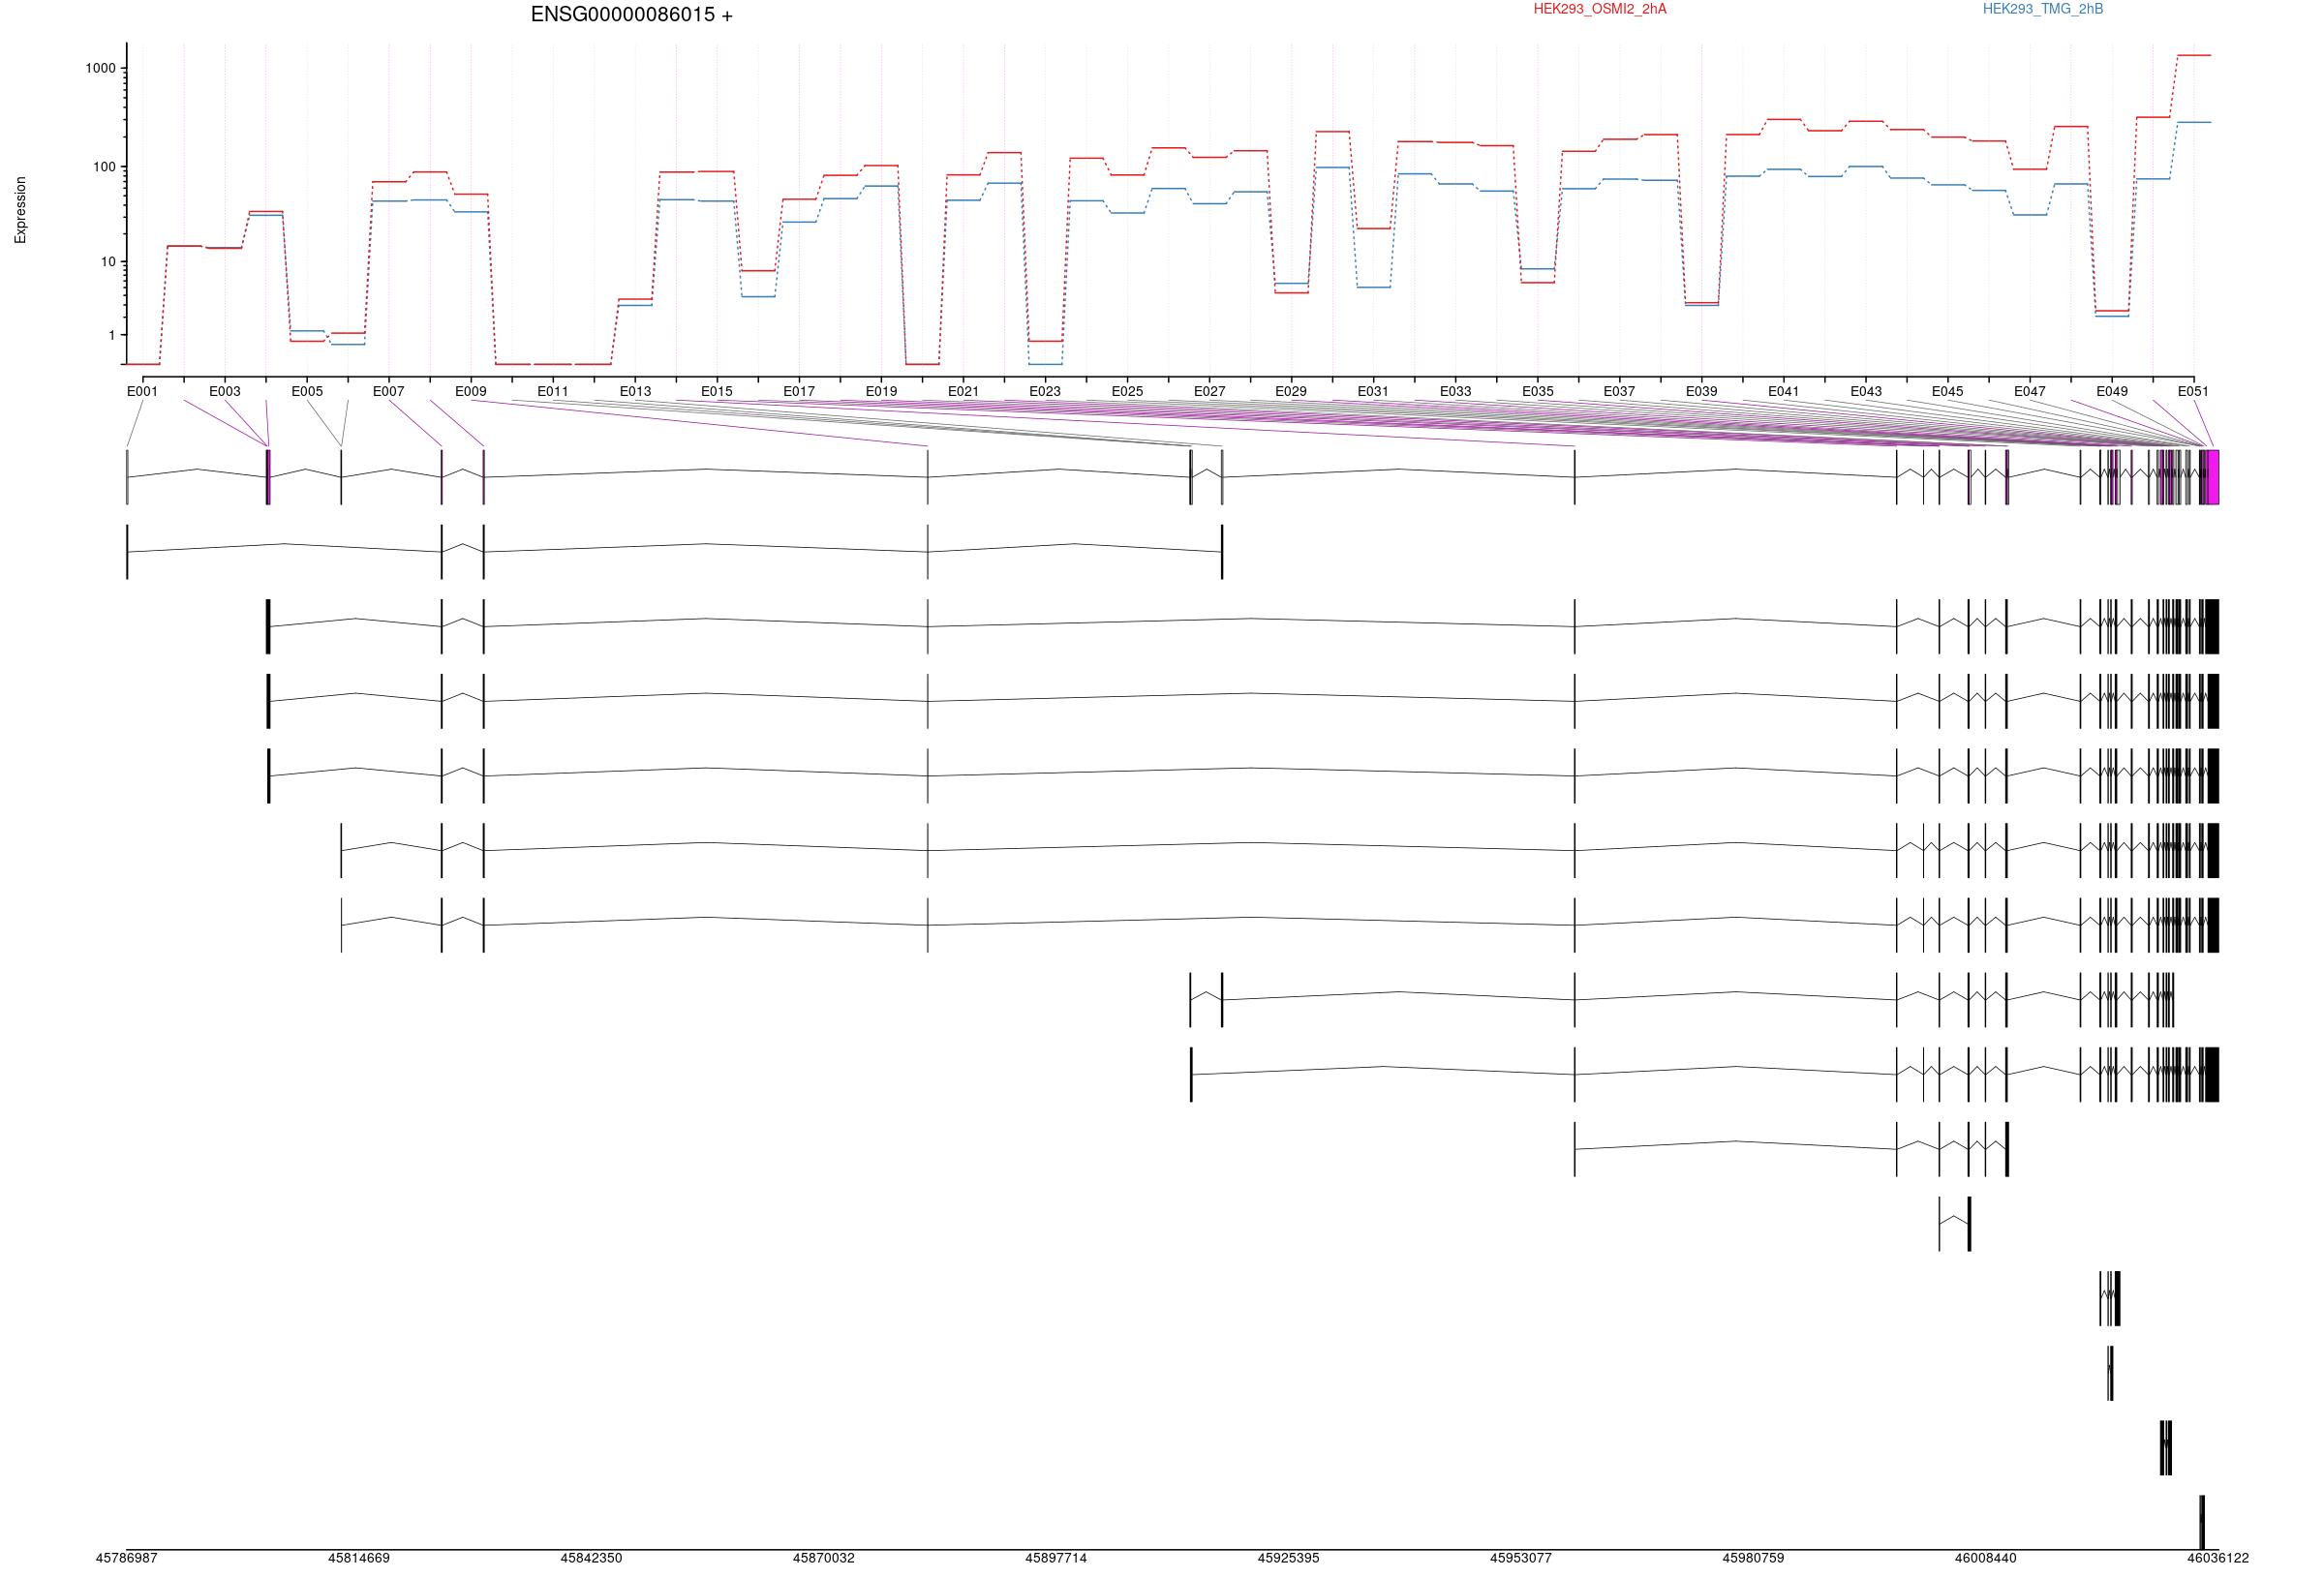Select exon label E019
Viewport: 2324px width, 1578px height.
(881, 392)
